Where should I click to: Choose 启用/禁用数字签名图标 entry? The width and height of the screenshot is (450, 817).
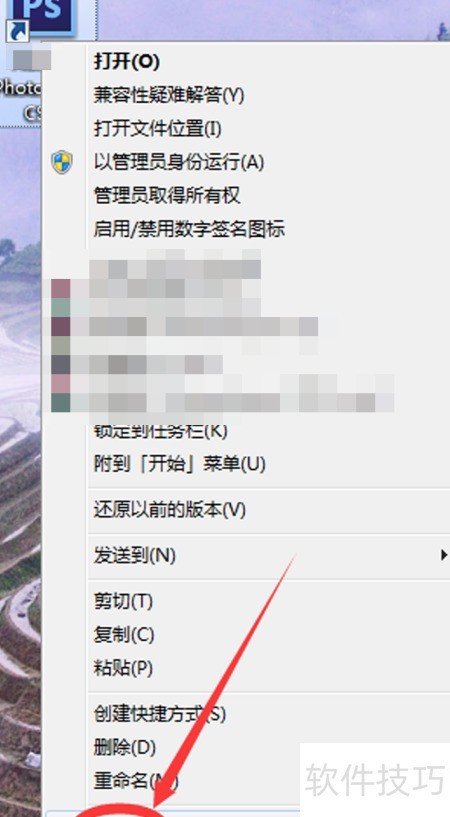189,229
